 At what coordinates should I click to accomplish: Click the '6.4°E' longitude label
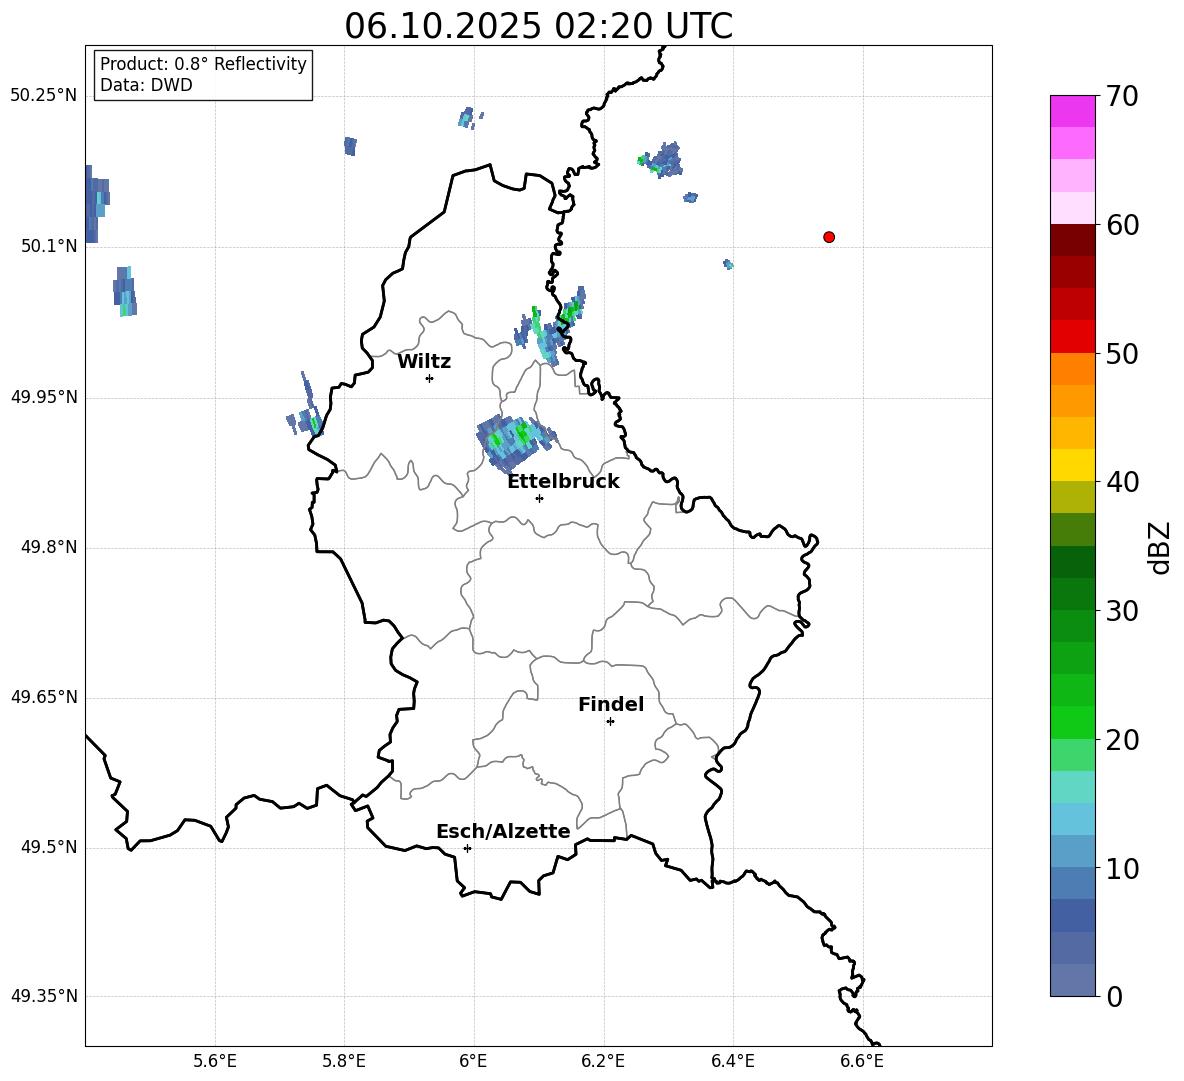(732, 1061)
